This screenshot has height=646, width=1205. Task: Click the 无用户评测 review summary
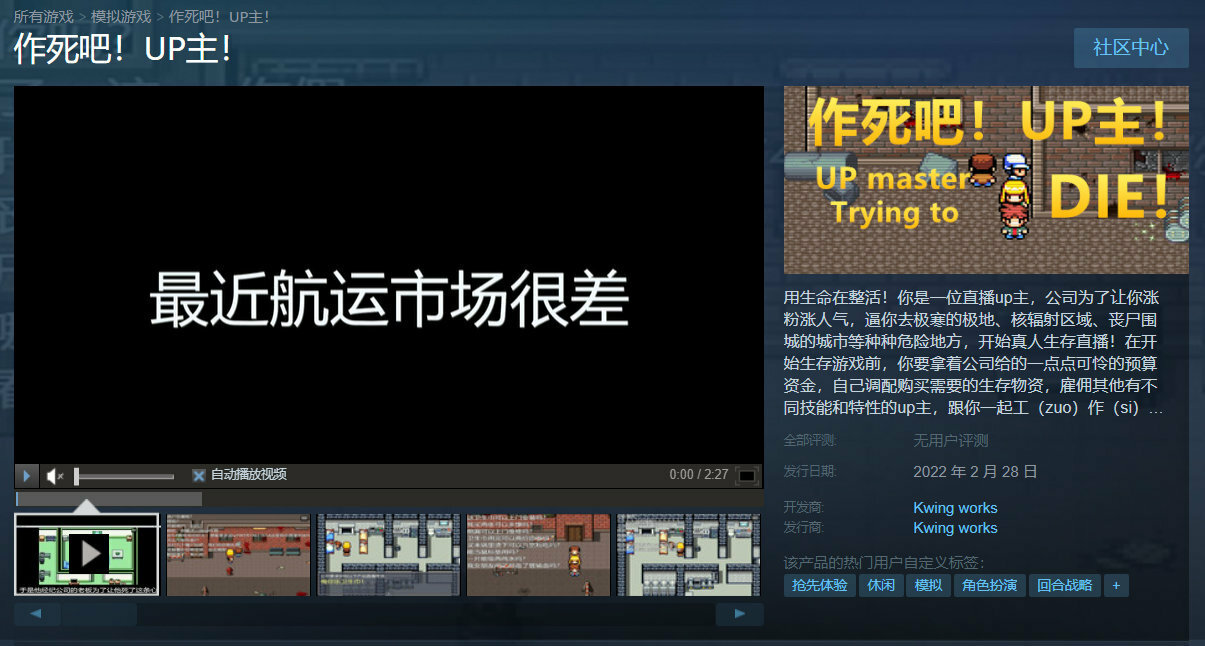pos(950,441)
